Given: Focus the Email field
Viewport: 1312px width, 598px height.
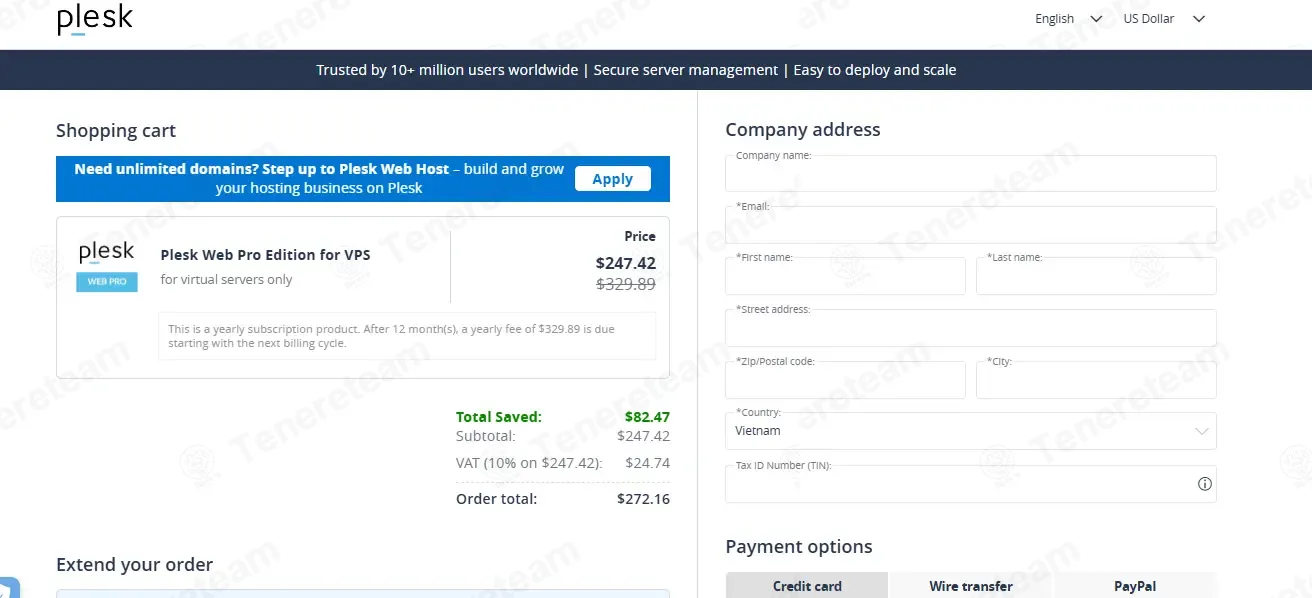Looking at the screenshot, I should 970,225.
